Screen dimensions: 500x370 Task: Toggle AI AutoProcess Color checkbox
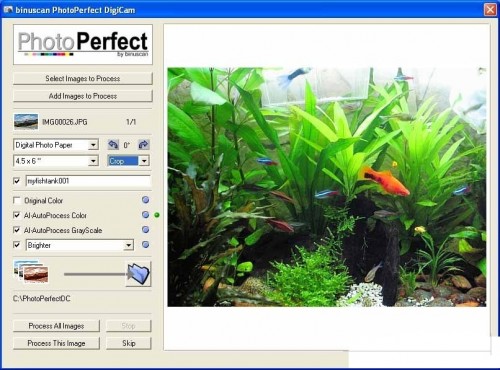coord(17,215)
